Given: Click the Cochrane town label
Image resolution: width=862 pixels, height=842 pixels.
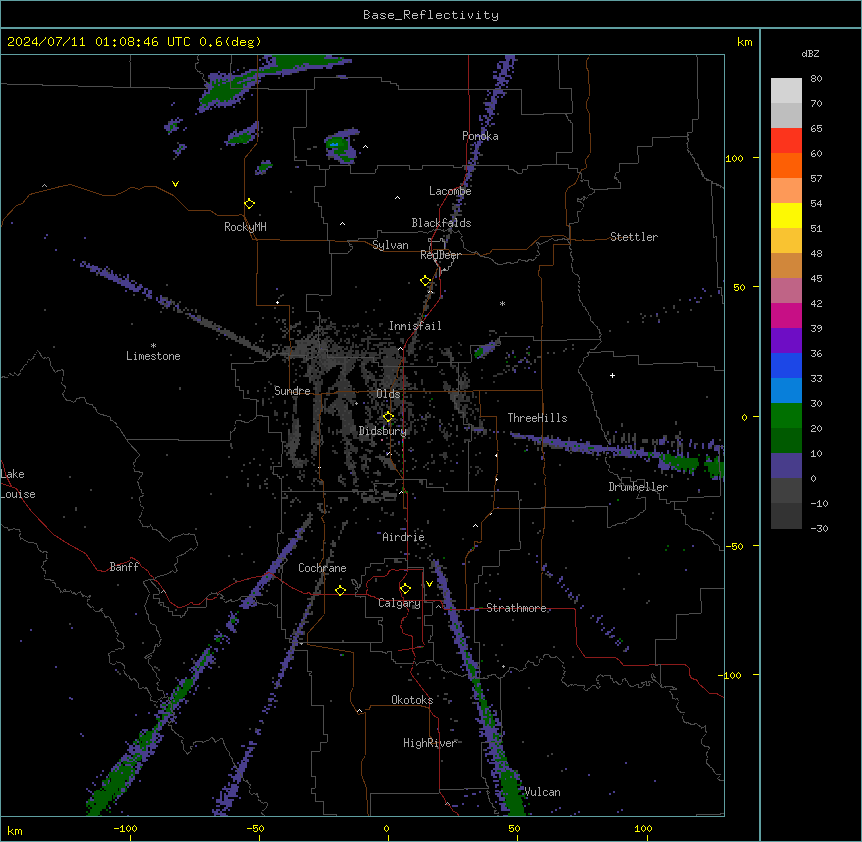Looking at the screenshot, I should coord(322,568).
